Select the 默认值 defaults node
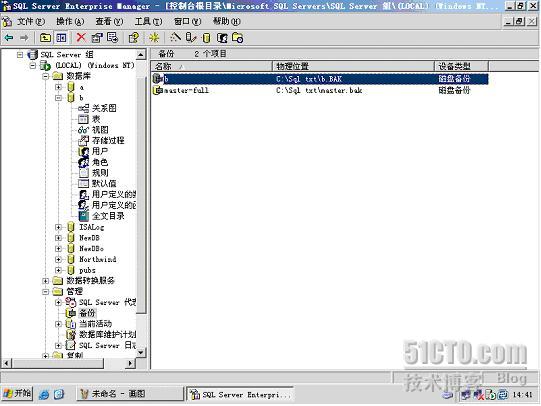Image resolution: width=541 pixels, height=406 pixels. click(x=104, y=184)
